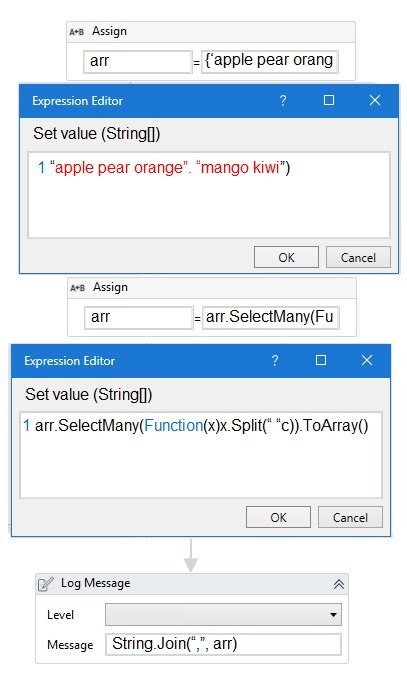
Task: Maximize the lower Expression Editor window
Action: 321,360
